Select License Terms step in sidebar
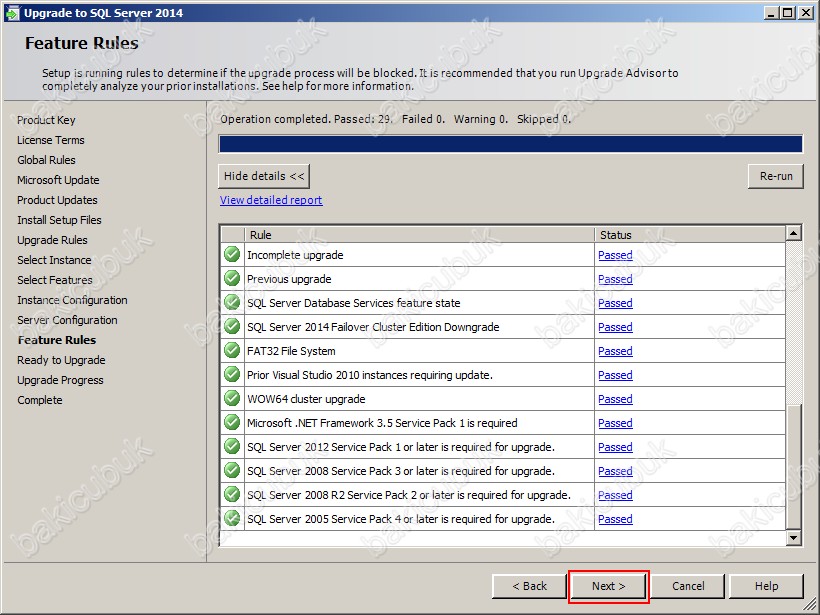This screenshot has width=820, height=615. (51, 140)
